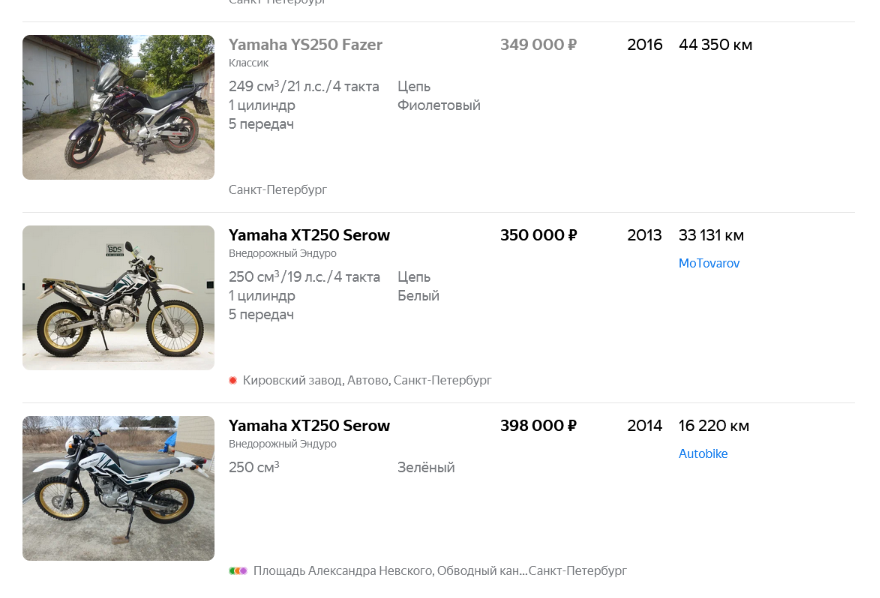The width and height of the screenshot is (880, 598).
Task: Visit the MoTovarov seller link
Action: (x=709, y=264)
